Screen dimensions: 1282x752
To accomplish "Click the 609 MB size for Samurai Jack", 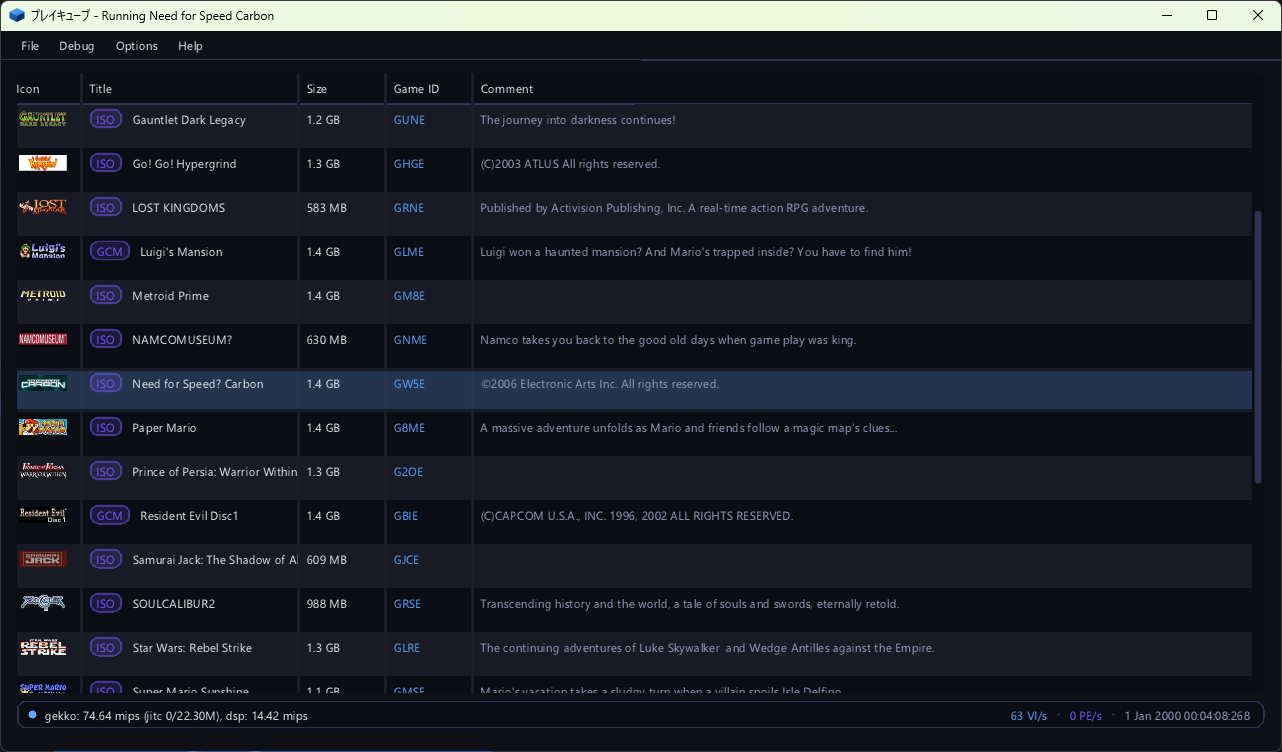I will (327, 560).
